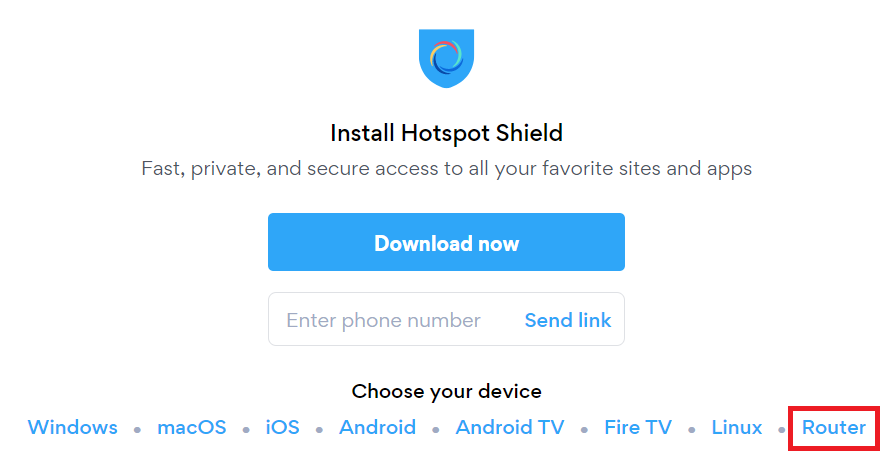Click the Hotspot Shield logo
This screenshot has height=468, width=886.
coord(446,58)
